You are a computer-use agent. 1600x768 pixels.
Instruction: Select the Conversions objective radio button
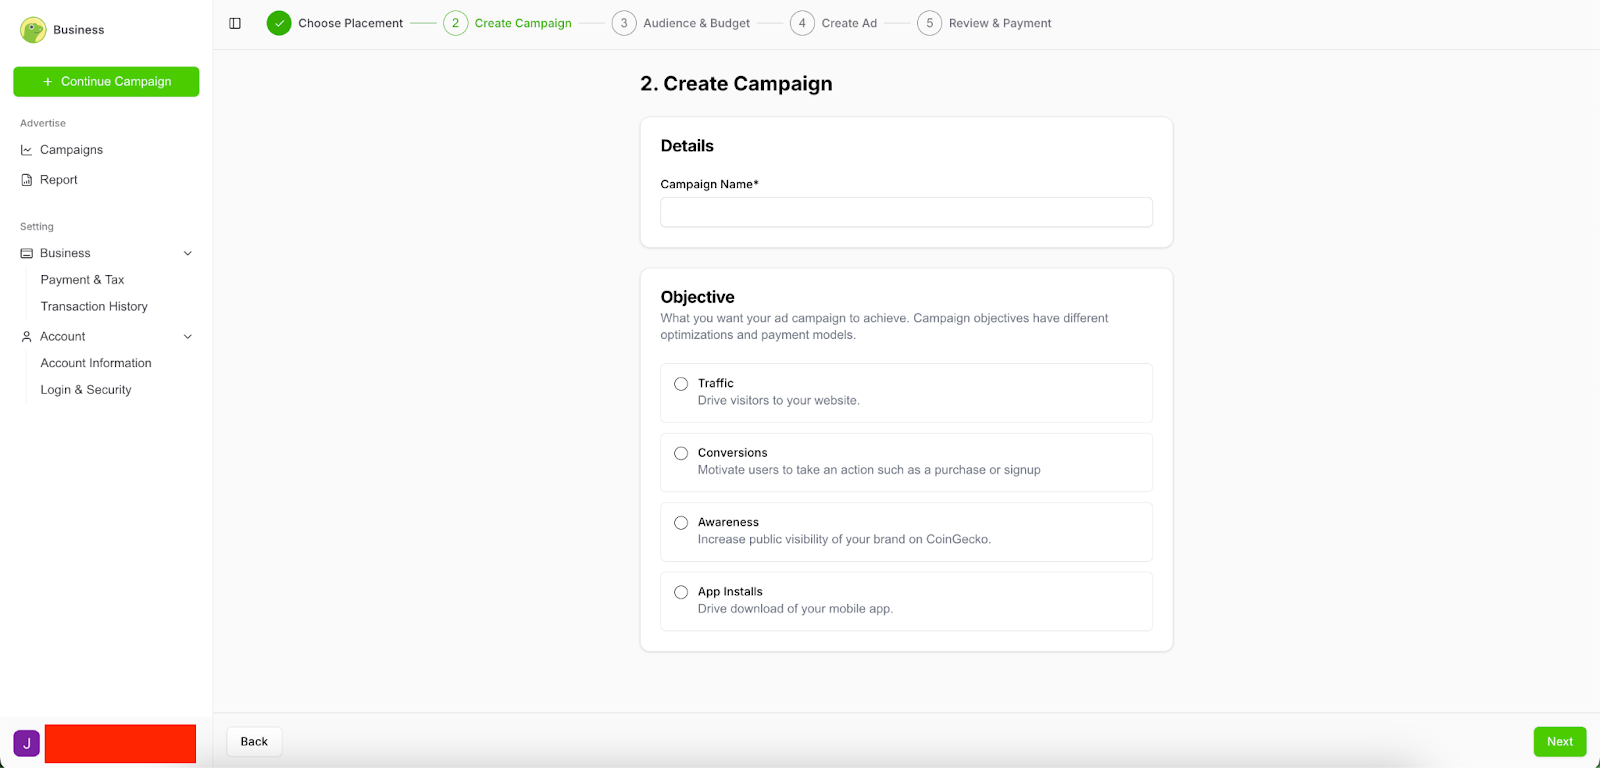[x=681, y=453]
